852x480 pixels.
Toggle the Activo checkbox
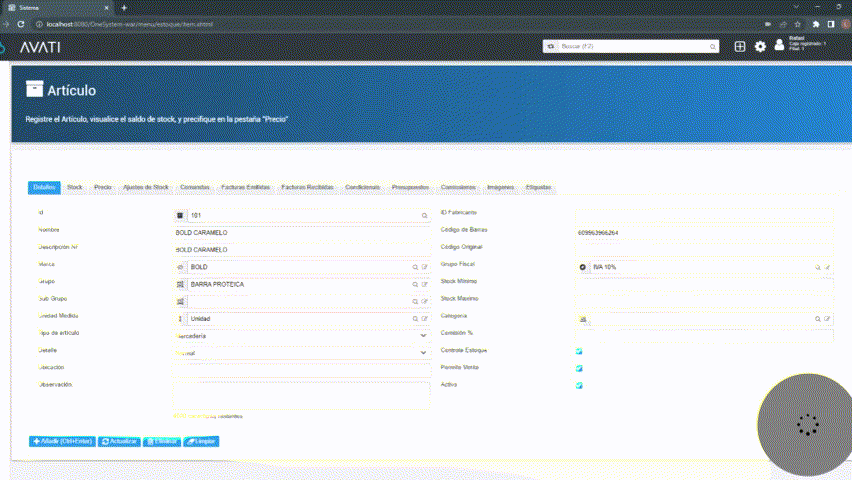pos(579,385)
